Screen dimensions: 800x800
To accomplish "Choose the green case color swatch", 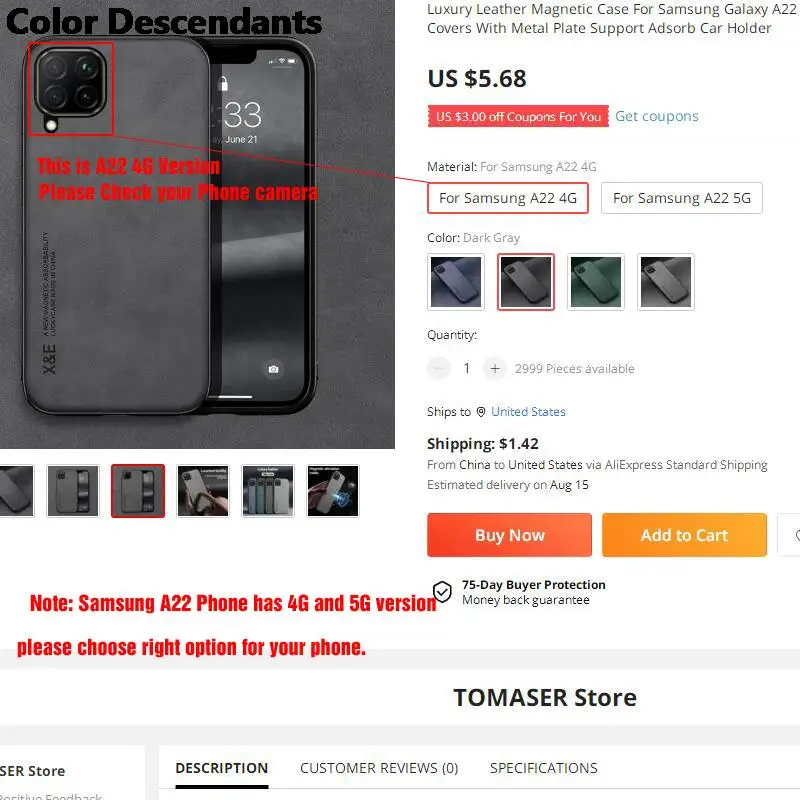I will click(596, 282).
